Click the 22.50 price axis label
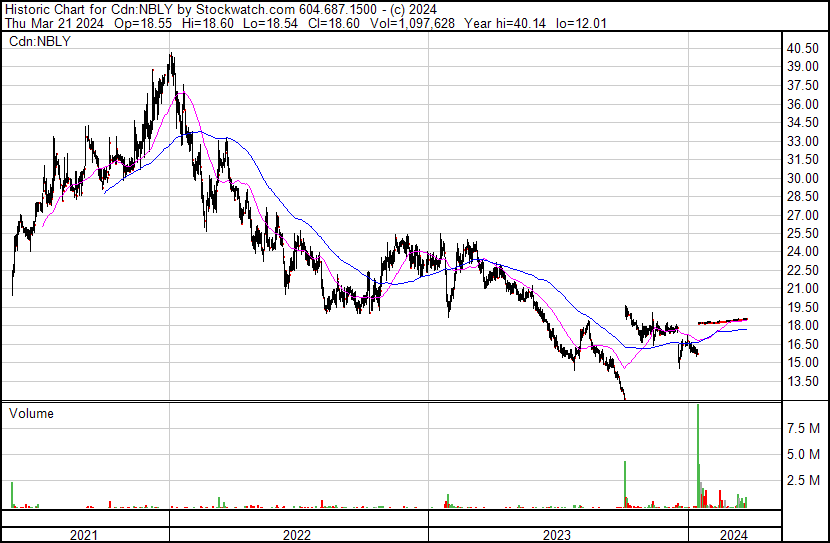The height and width of the screenshot is (543, 830). click(803, 270)
